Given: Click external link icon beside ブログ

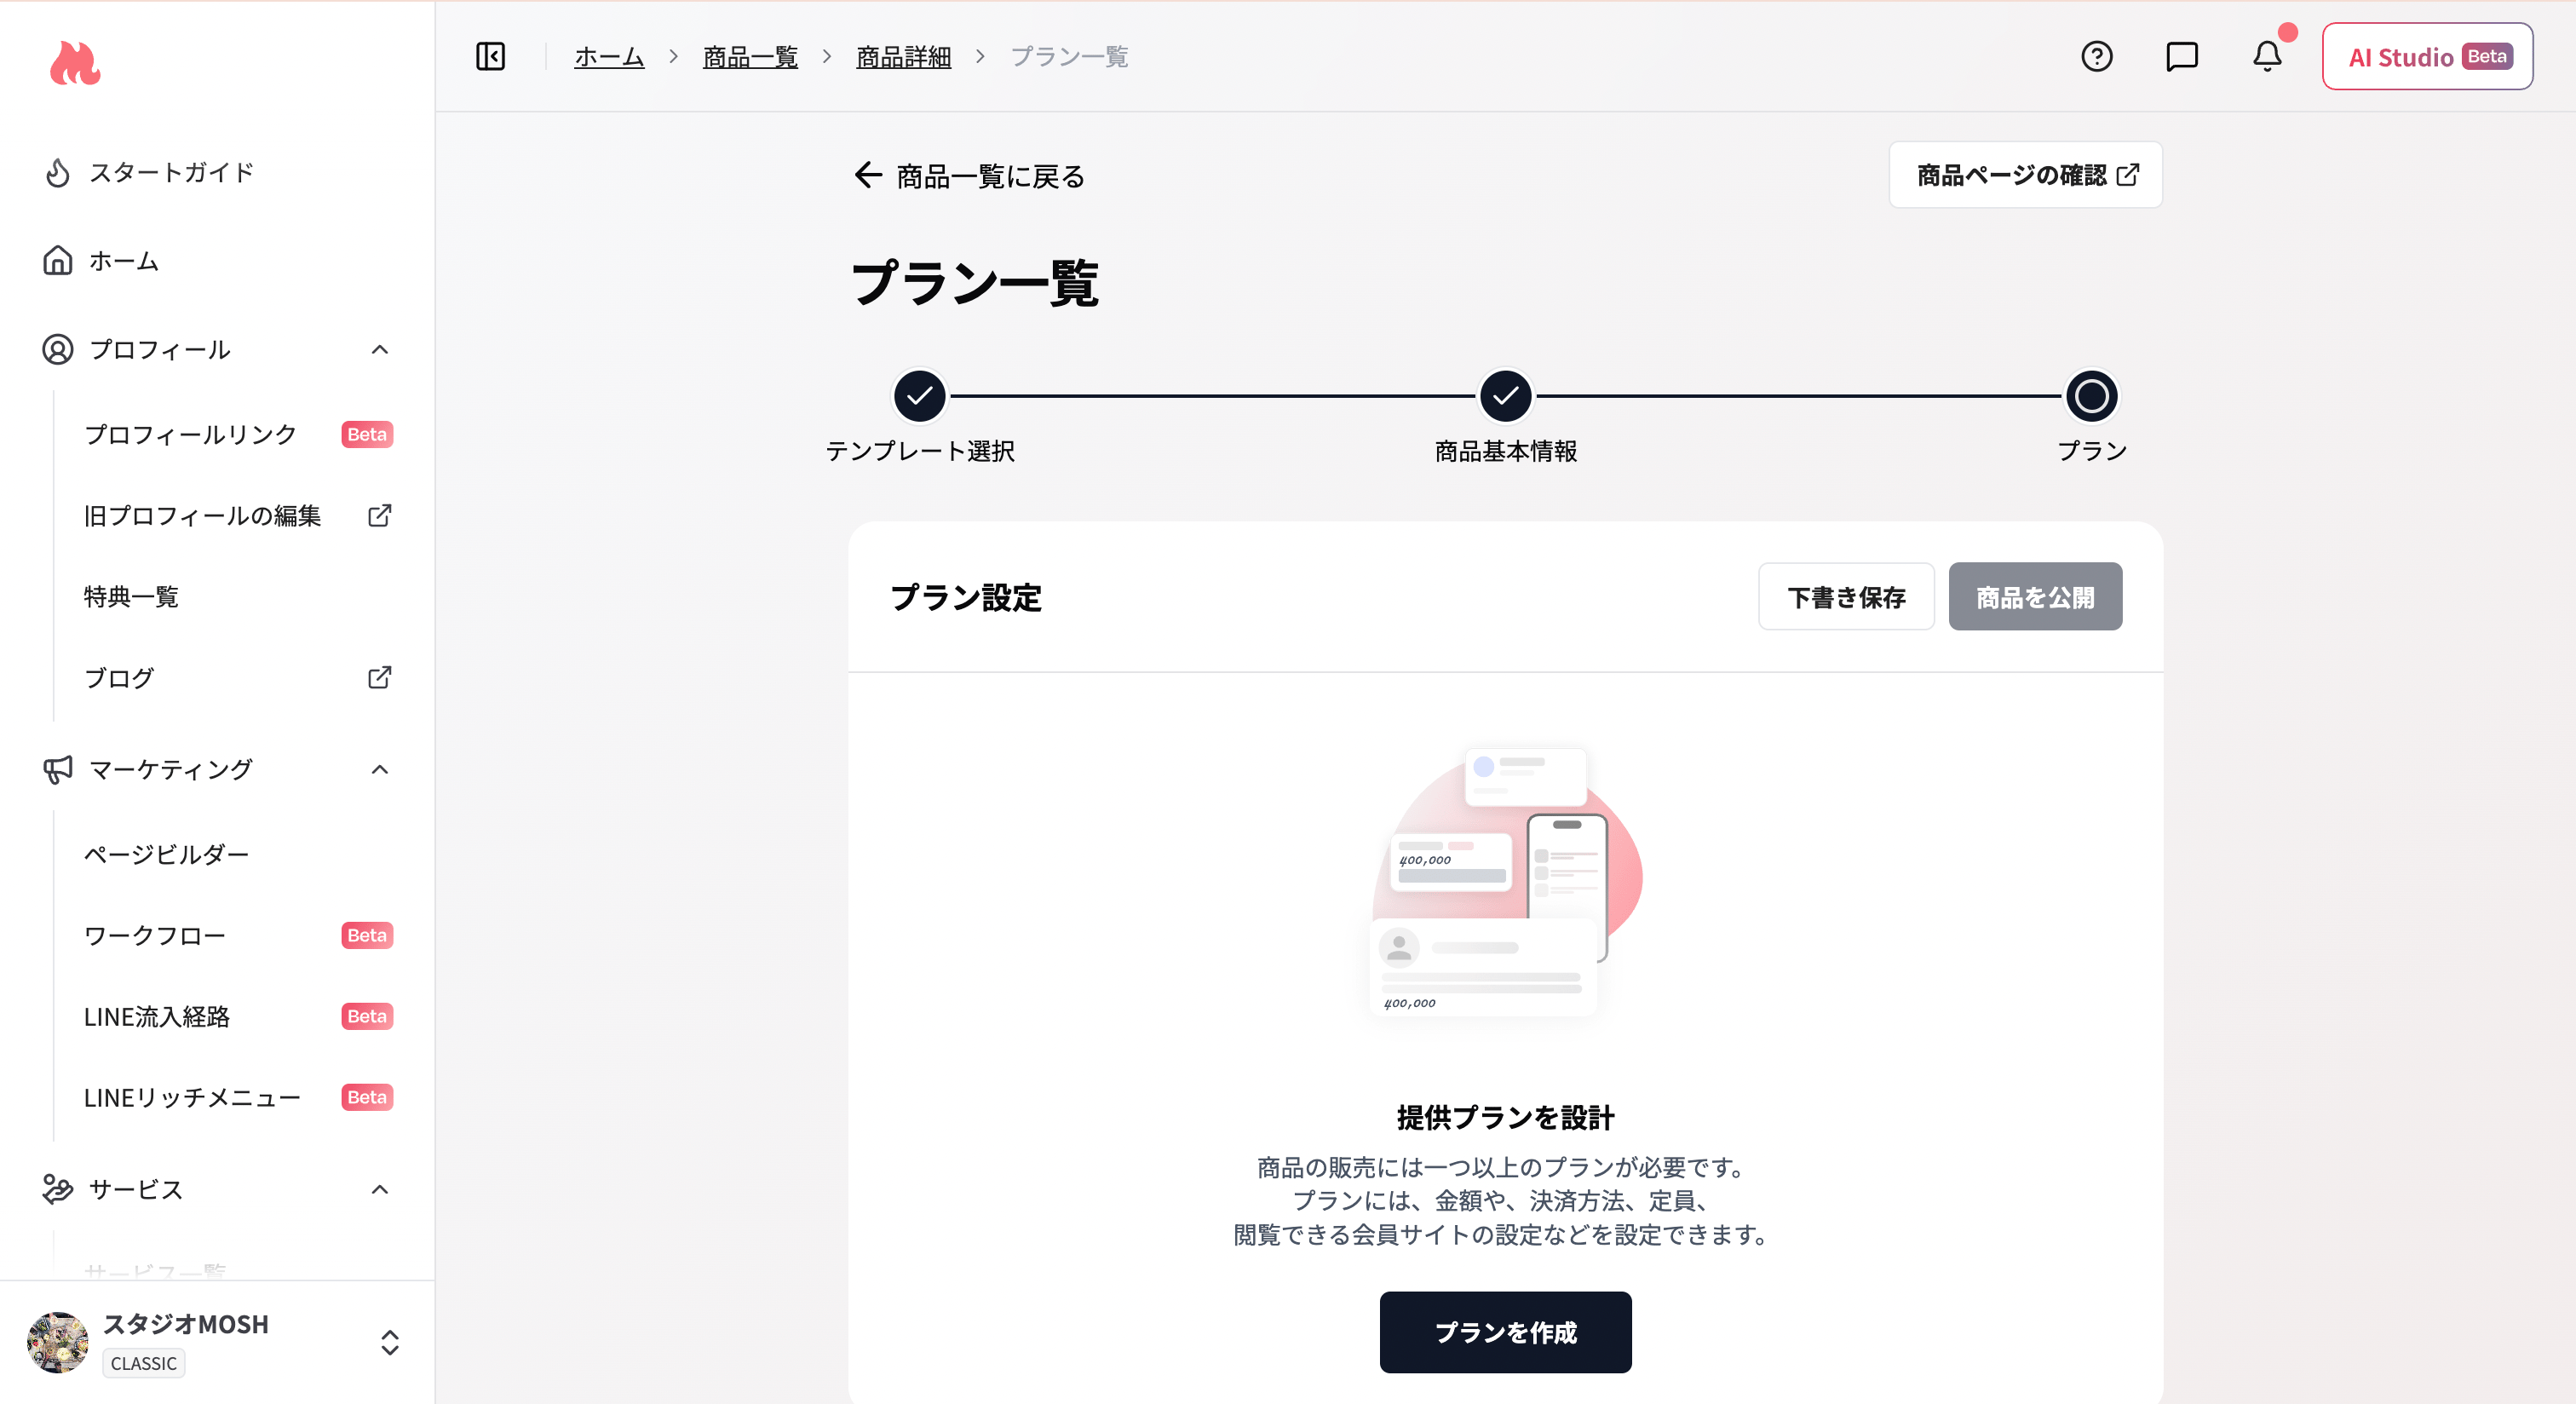Looking at the screenshot, I should point(380,678).
